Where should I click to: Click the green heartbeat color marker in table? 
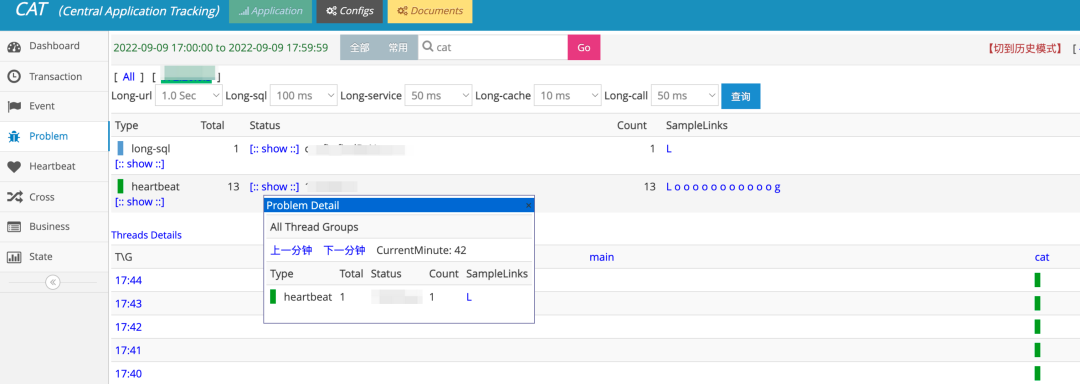[x=121, y=186]
